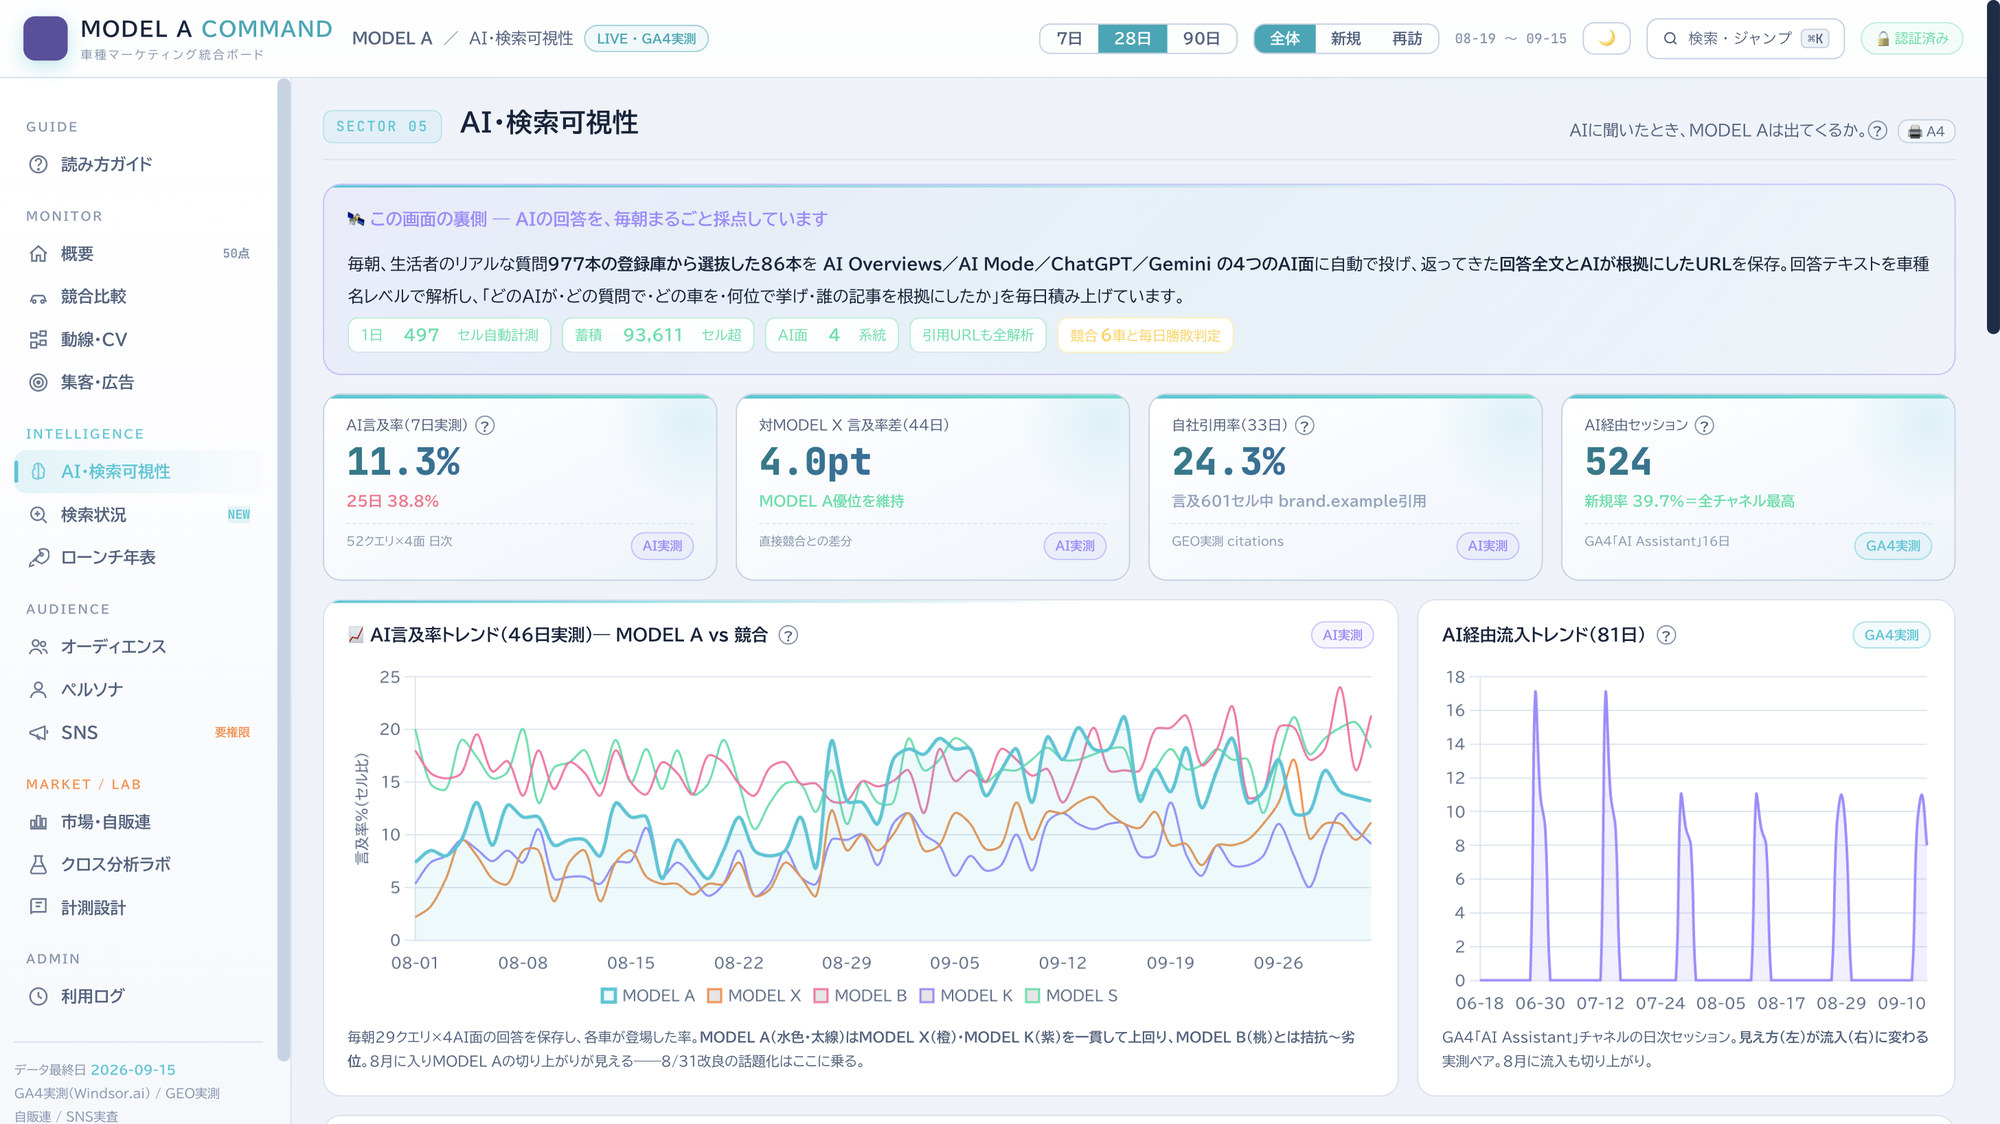This screenshot has width=2000, height=1124.
Task: Open 読み方ガイド in the sidebar
Action: click(x=138, y=164)
